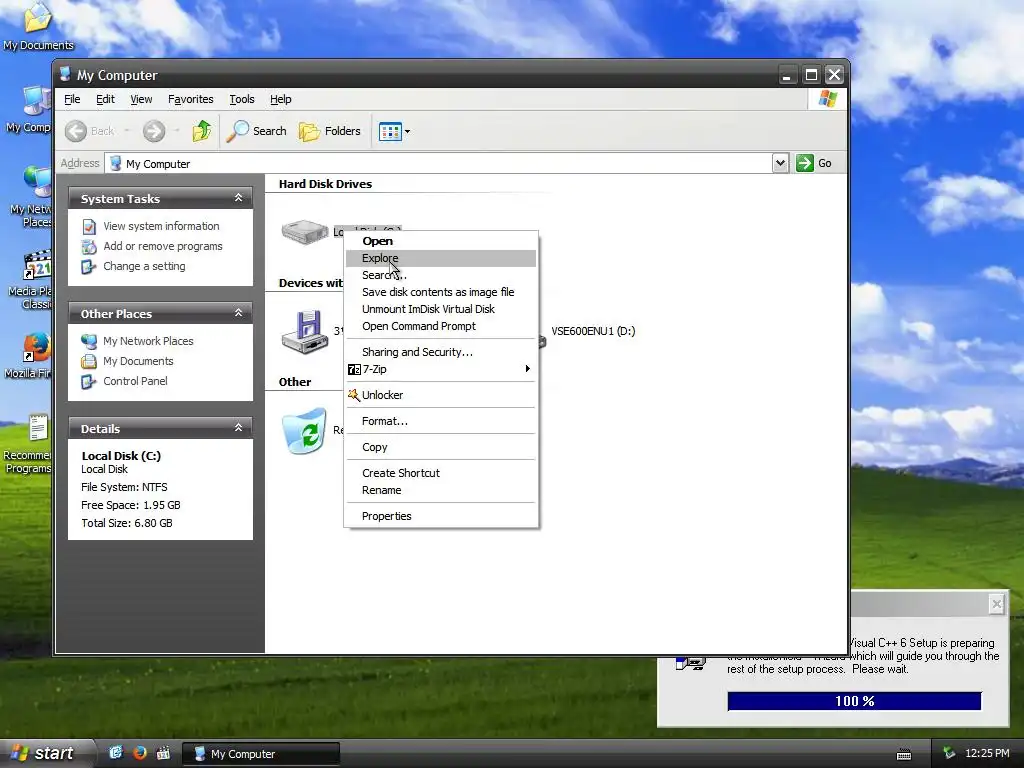Image resolution: width=1024 pixels, height=768 pixels.
Task: Choose Explore in context menu
Action: coord(441,258)
